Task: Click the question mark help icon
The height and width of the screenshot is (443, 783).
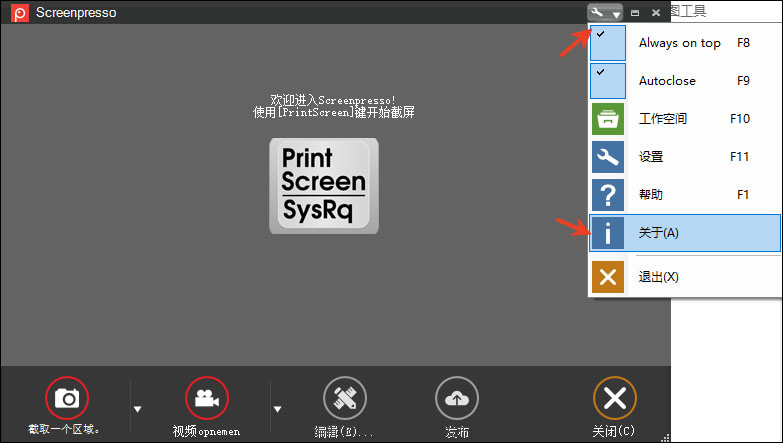Action: (x=608, y=195)
